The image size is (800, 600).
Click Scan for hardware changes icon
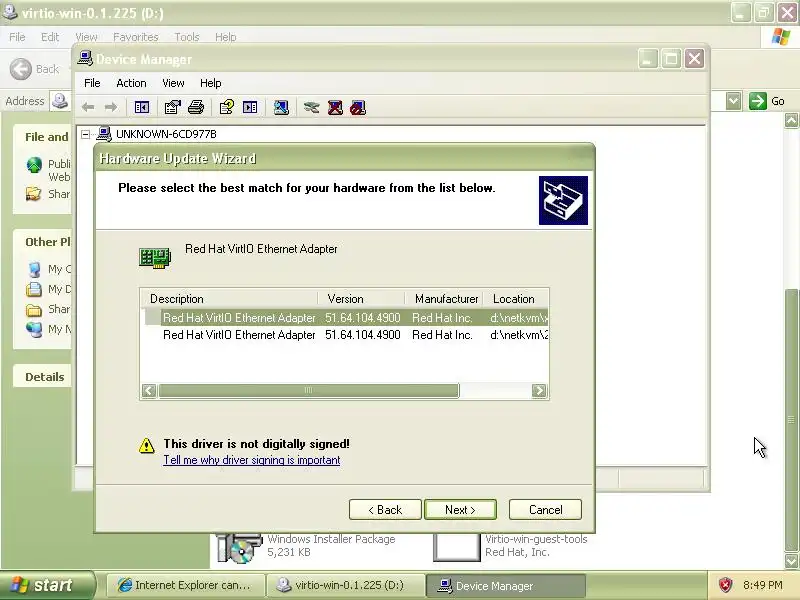(281, 107)
